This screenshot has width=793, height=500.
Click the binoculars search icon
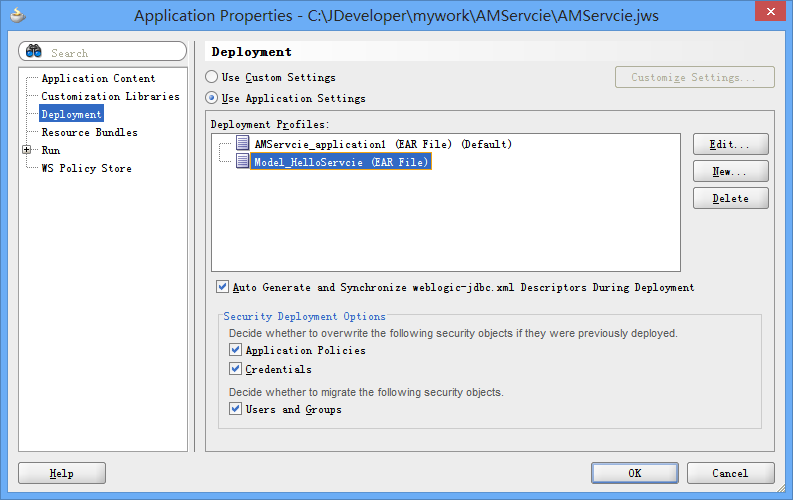pyautogui.click(x=33, y=51)
